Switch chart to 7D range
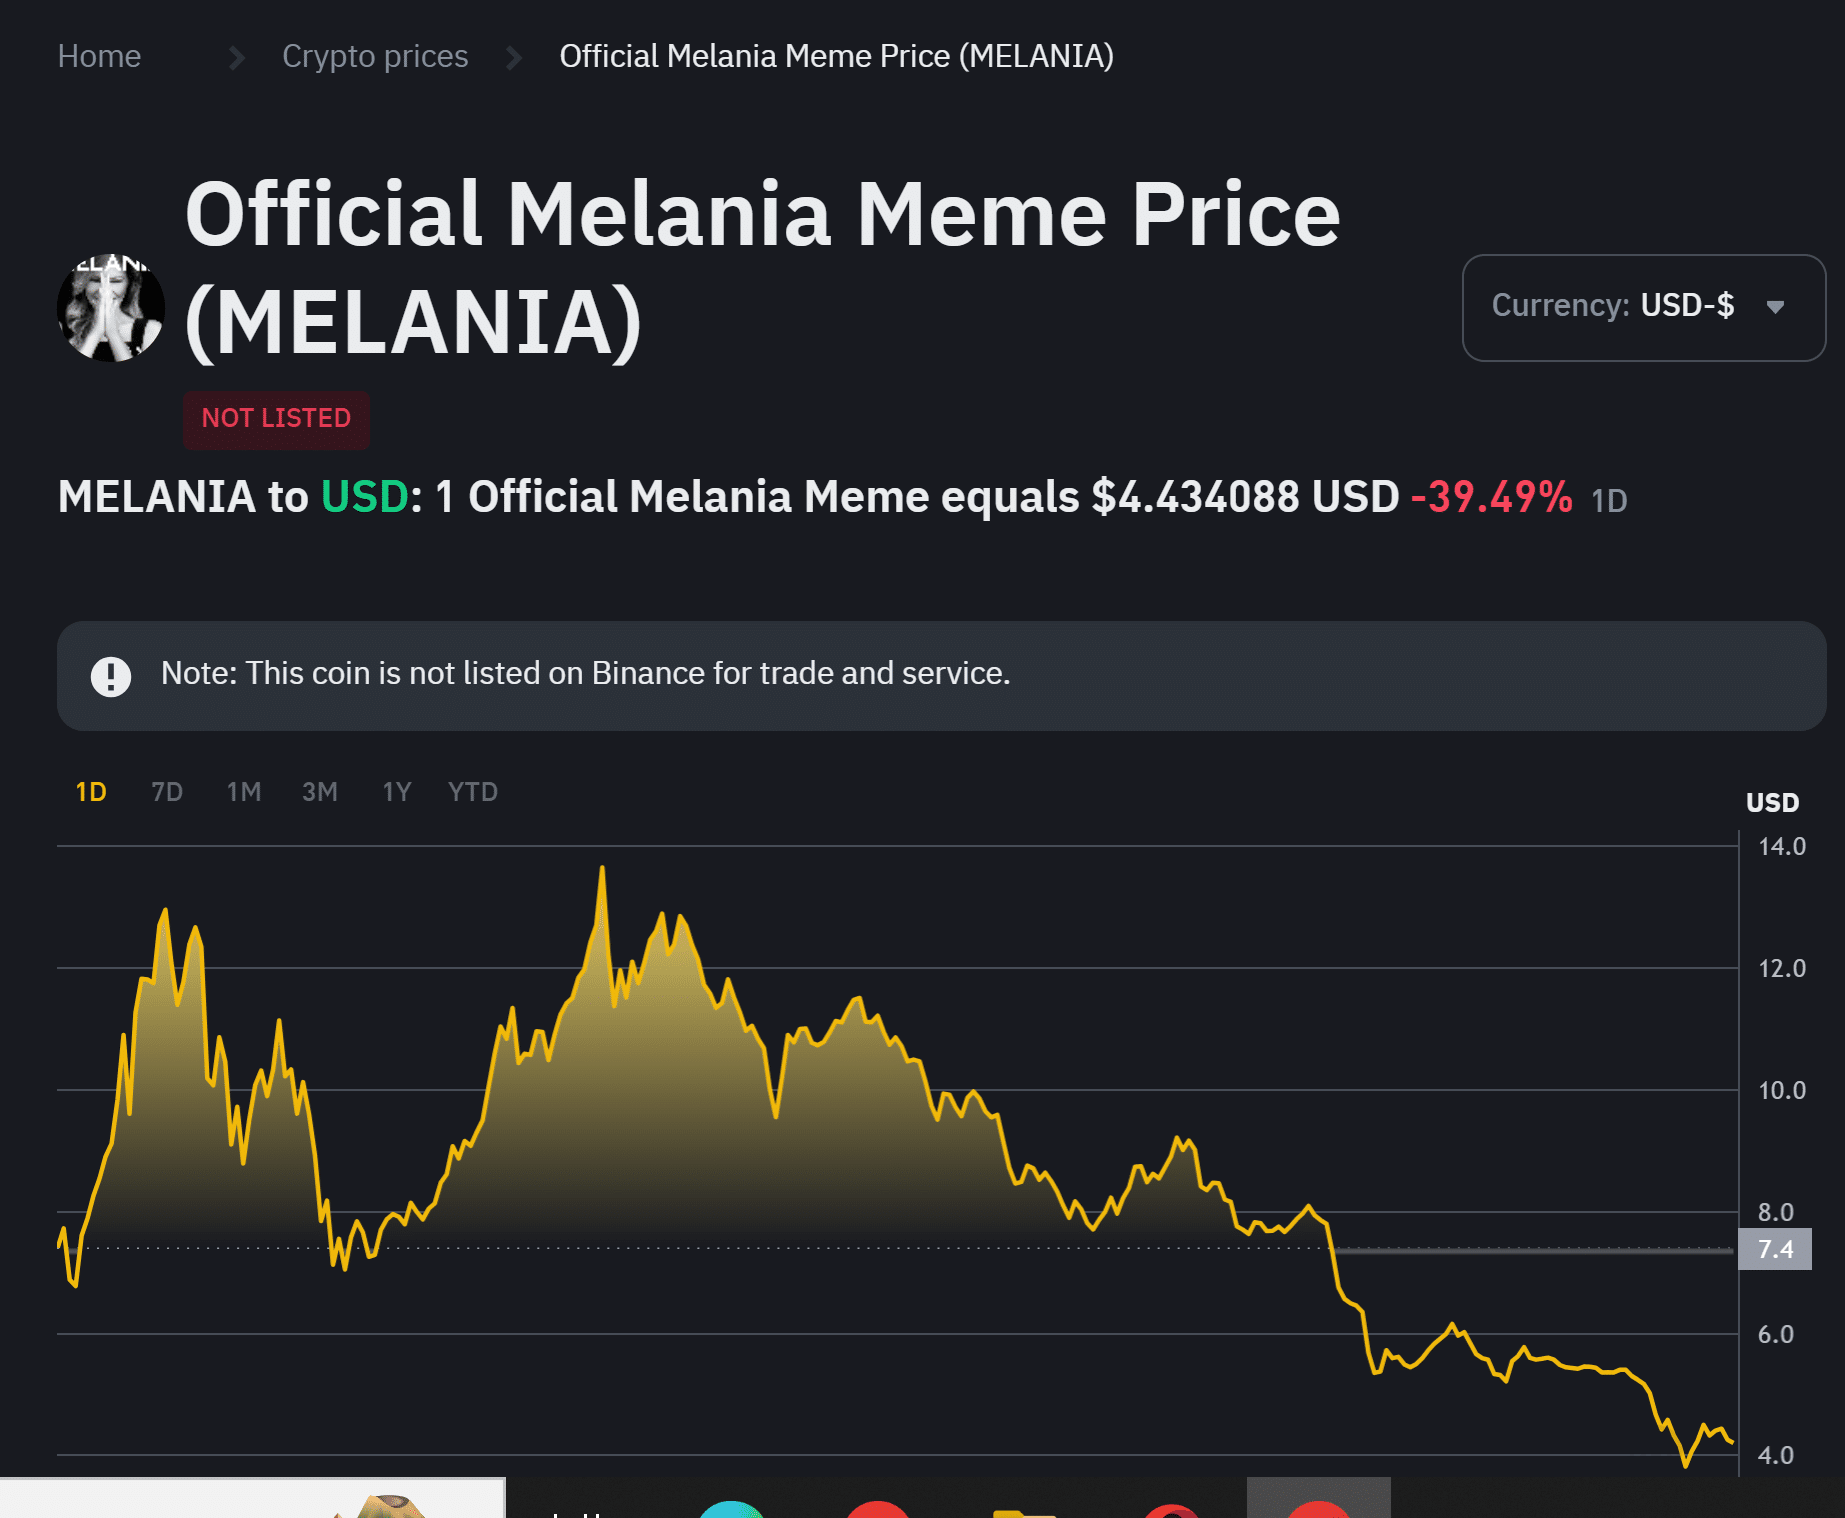 pos(167,792)
